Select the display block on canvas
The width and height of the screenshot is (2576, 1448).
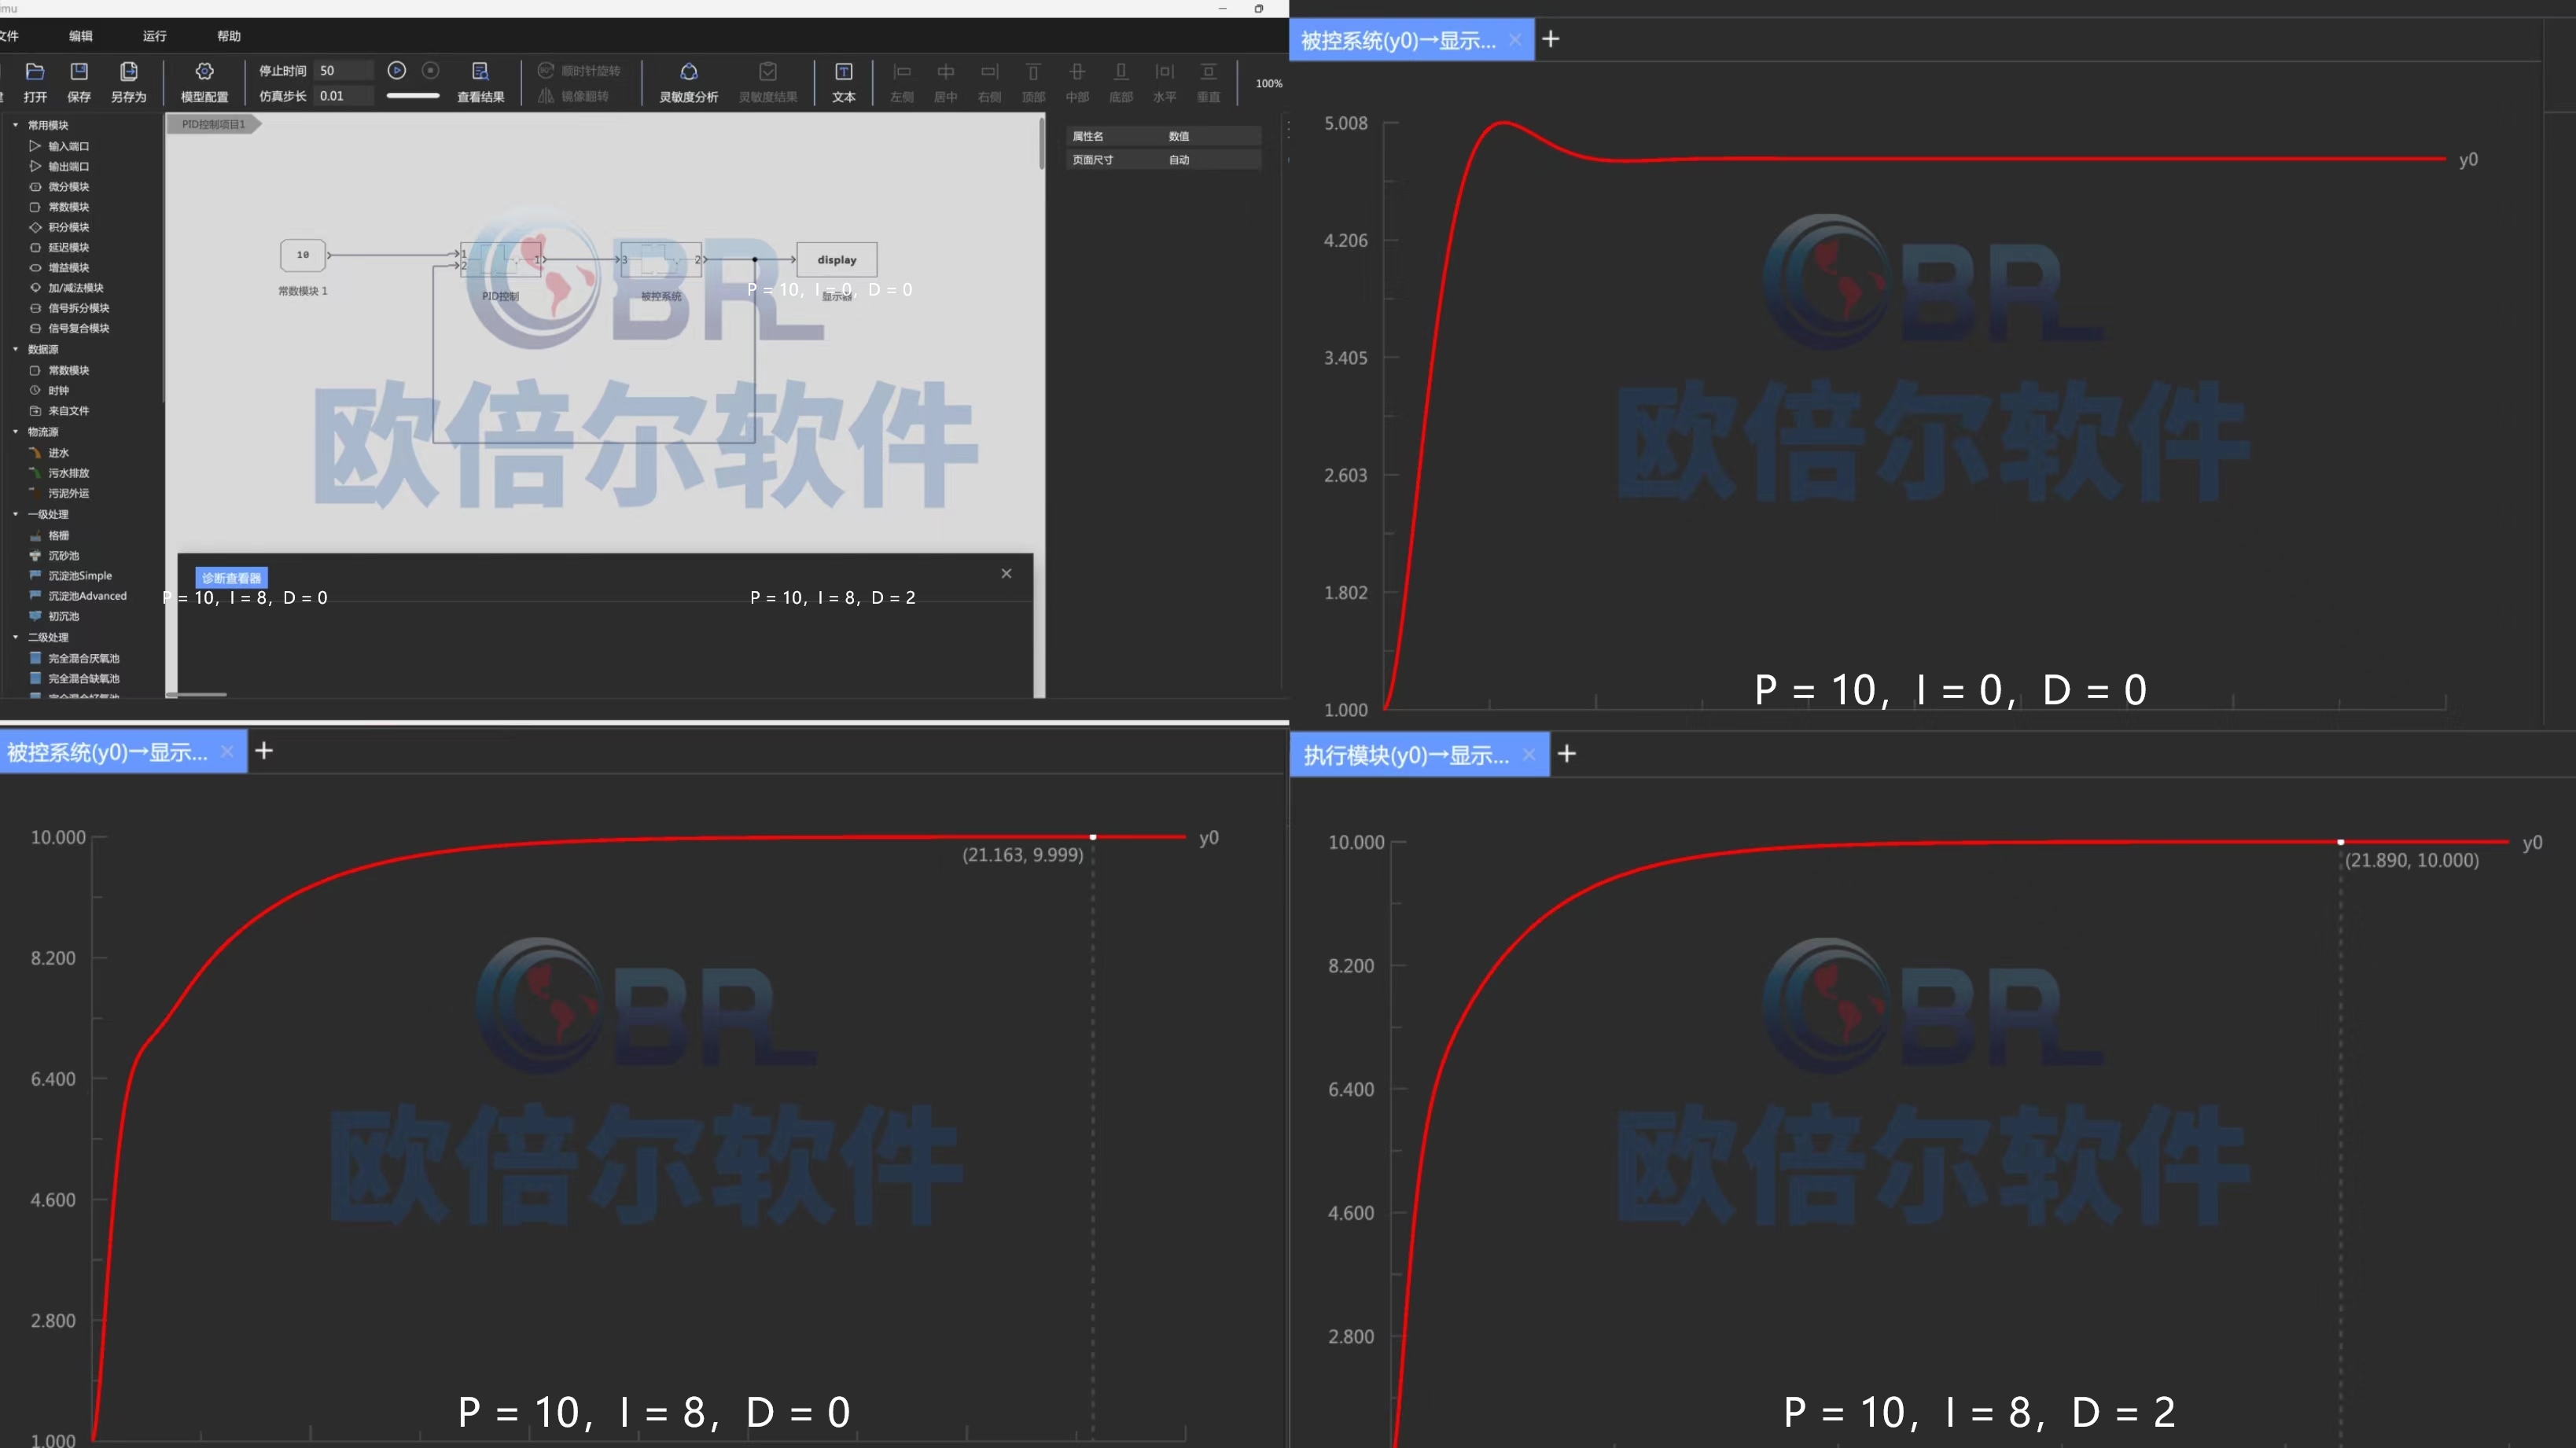point(837,260)
